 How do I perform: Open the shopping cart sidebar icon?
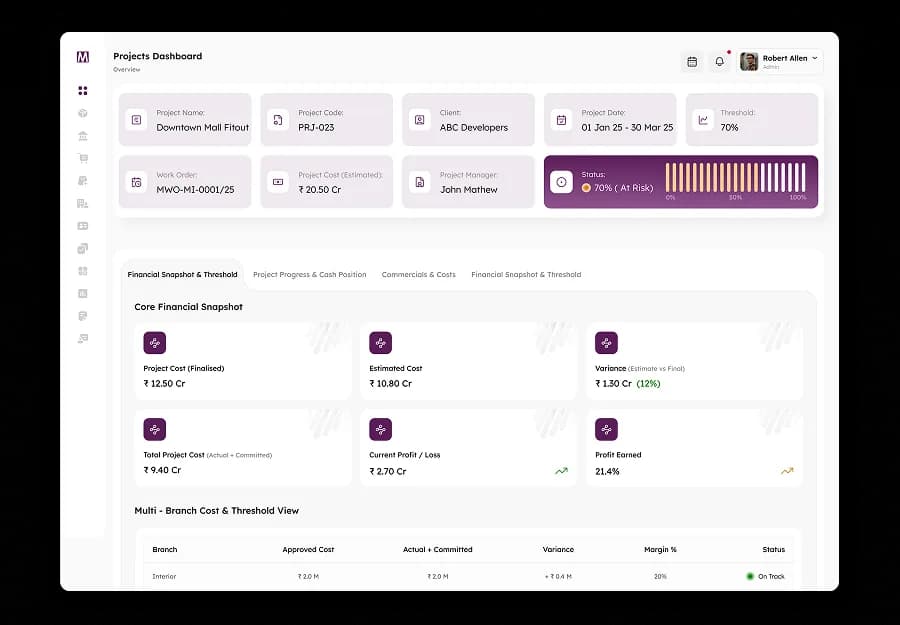(x=83, y=158)
